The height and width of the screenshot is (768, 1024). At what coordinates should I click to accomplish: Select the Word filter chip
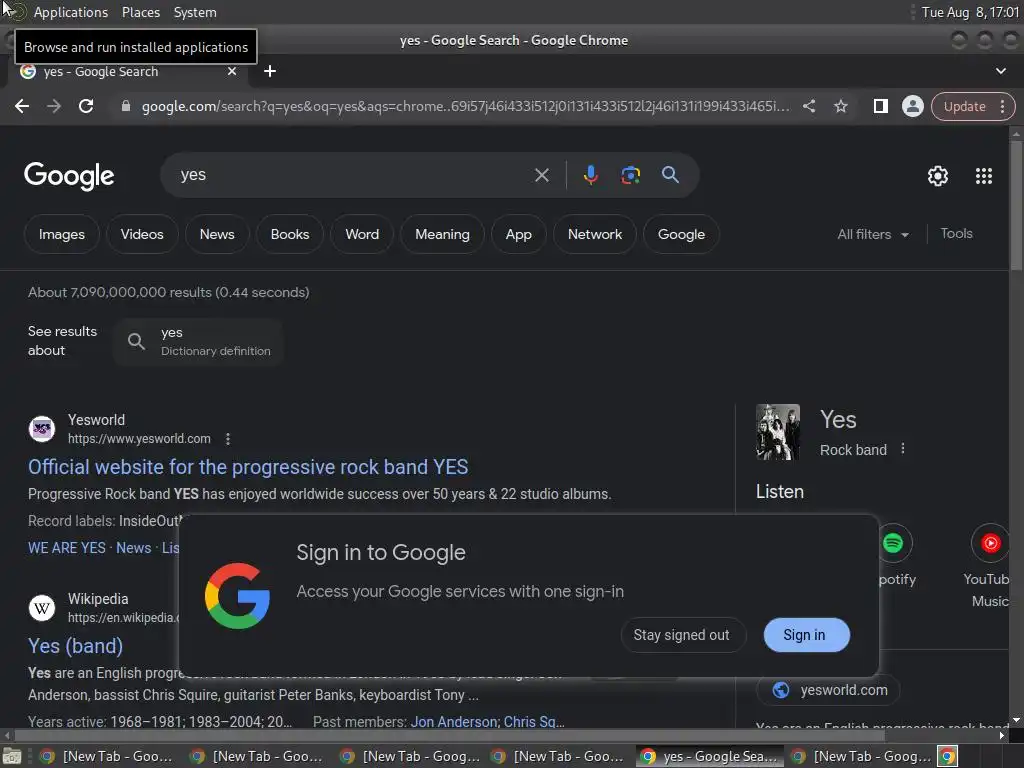(362, 234)
